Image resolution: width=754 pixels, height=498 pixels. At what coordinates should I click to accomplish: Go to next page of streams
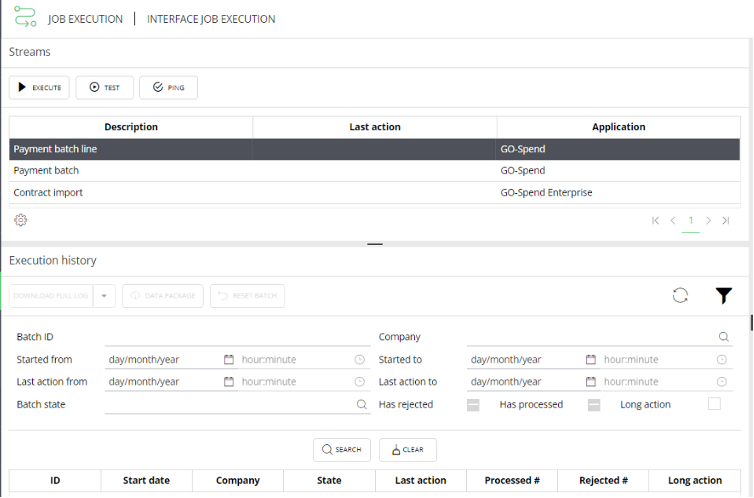click(x=708, y=220)
